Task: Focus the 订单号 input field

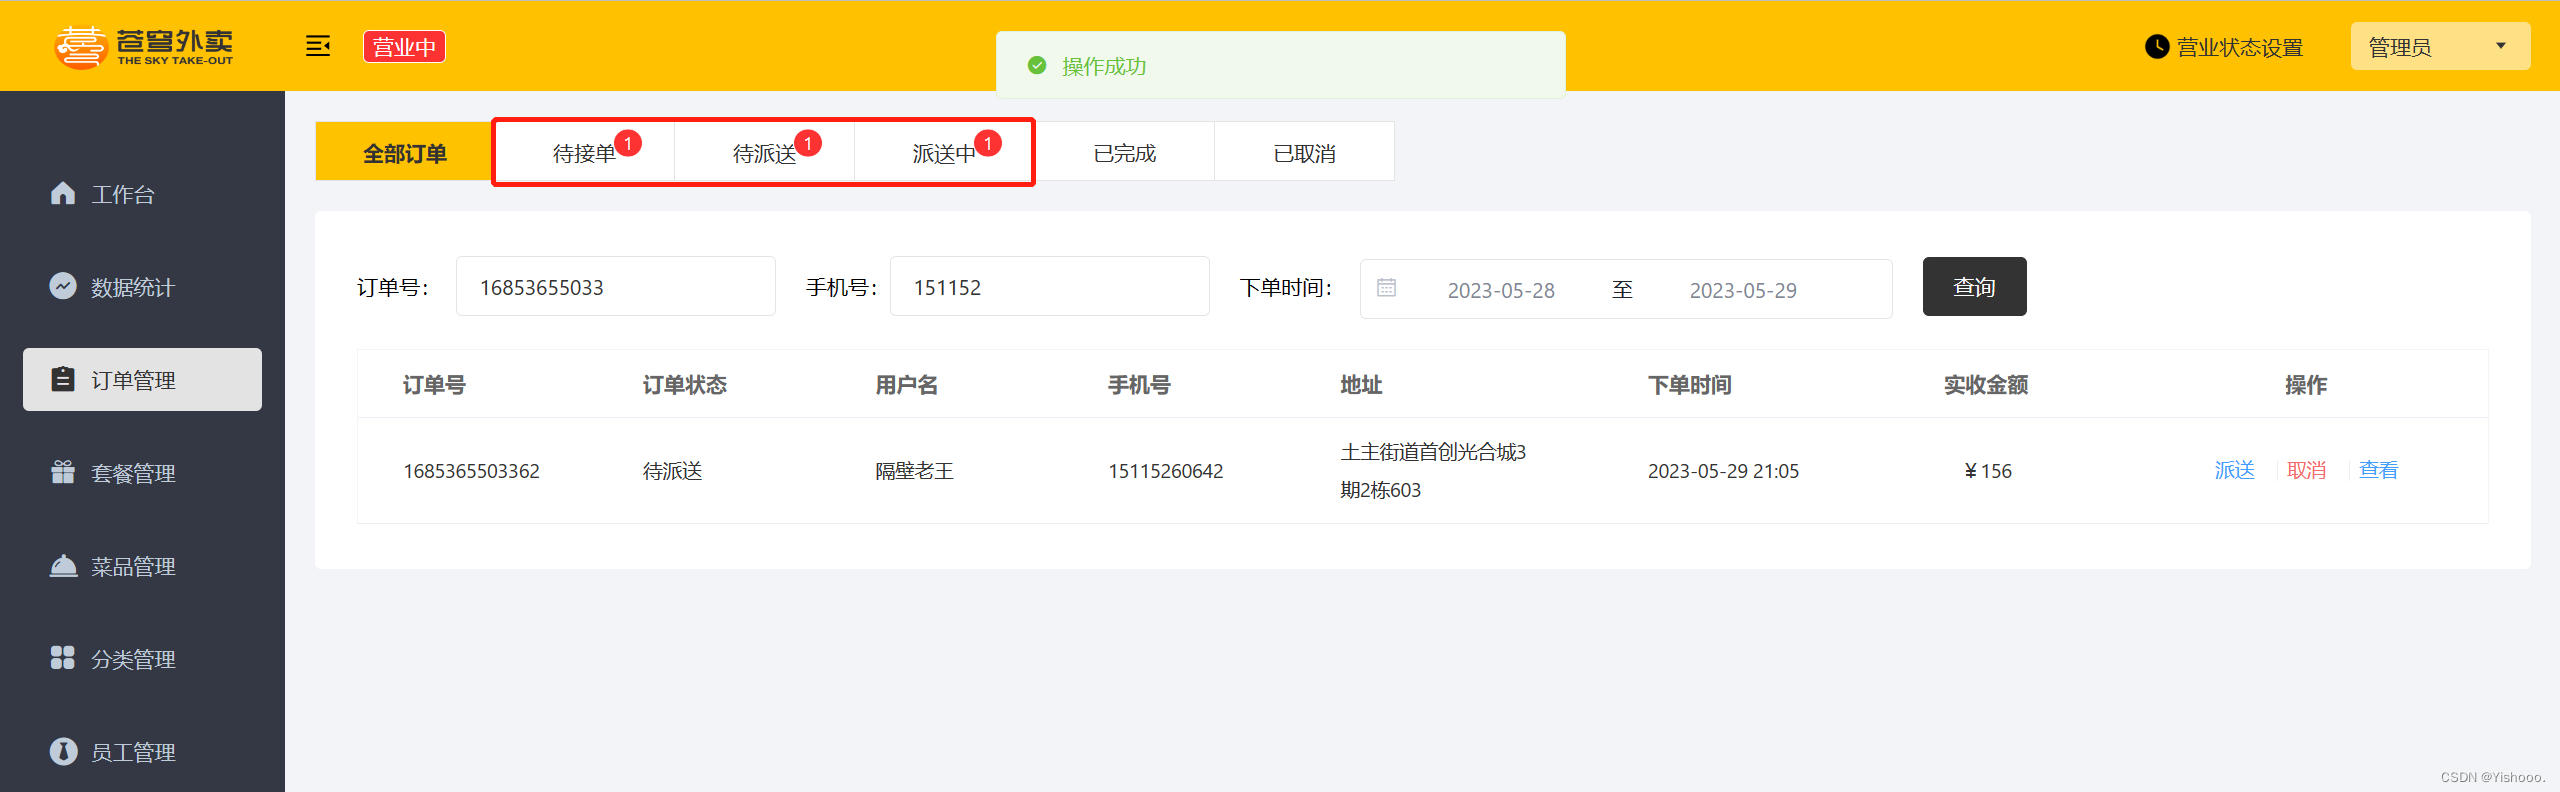Action: point(616,287)
